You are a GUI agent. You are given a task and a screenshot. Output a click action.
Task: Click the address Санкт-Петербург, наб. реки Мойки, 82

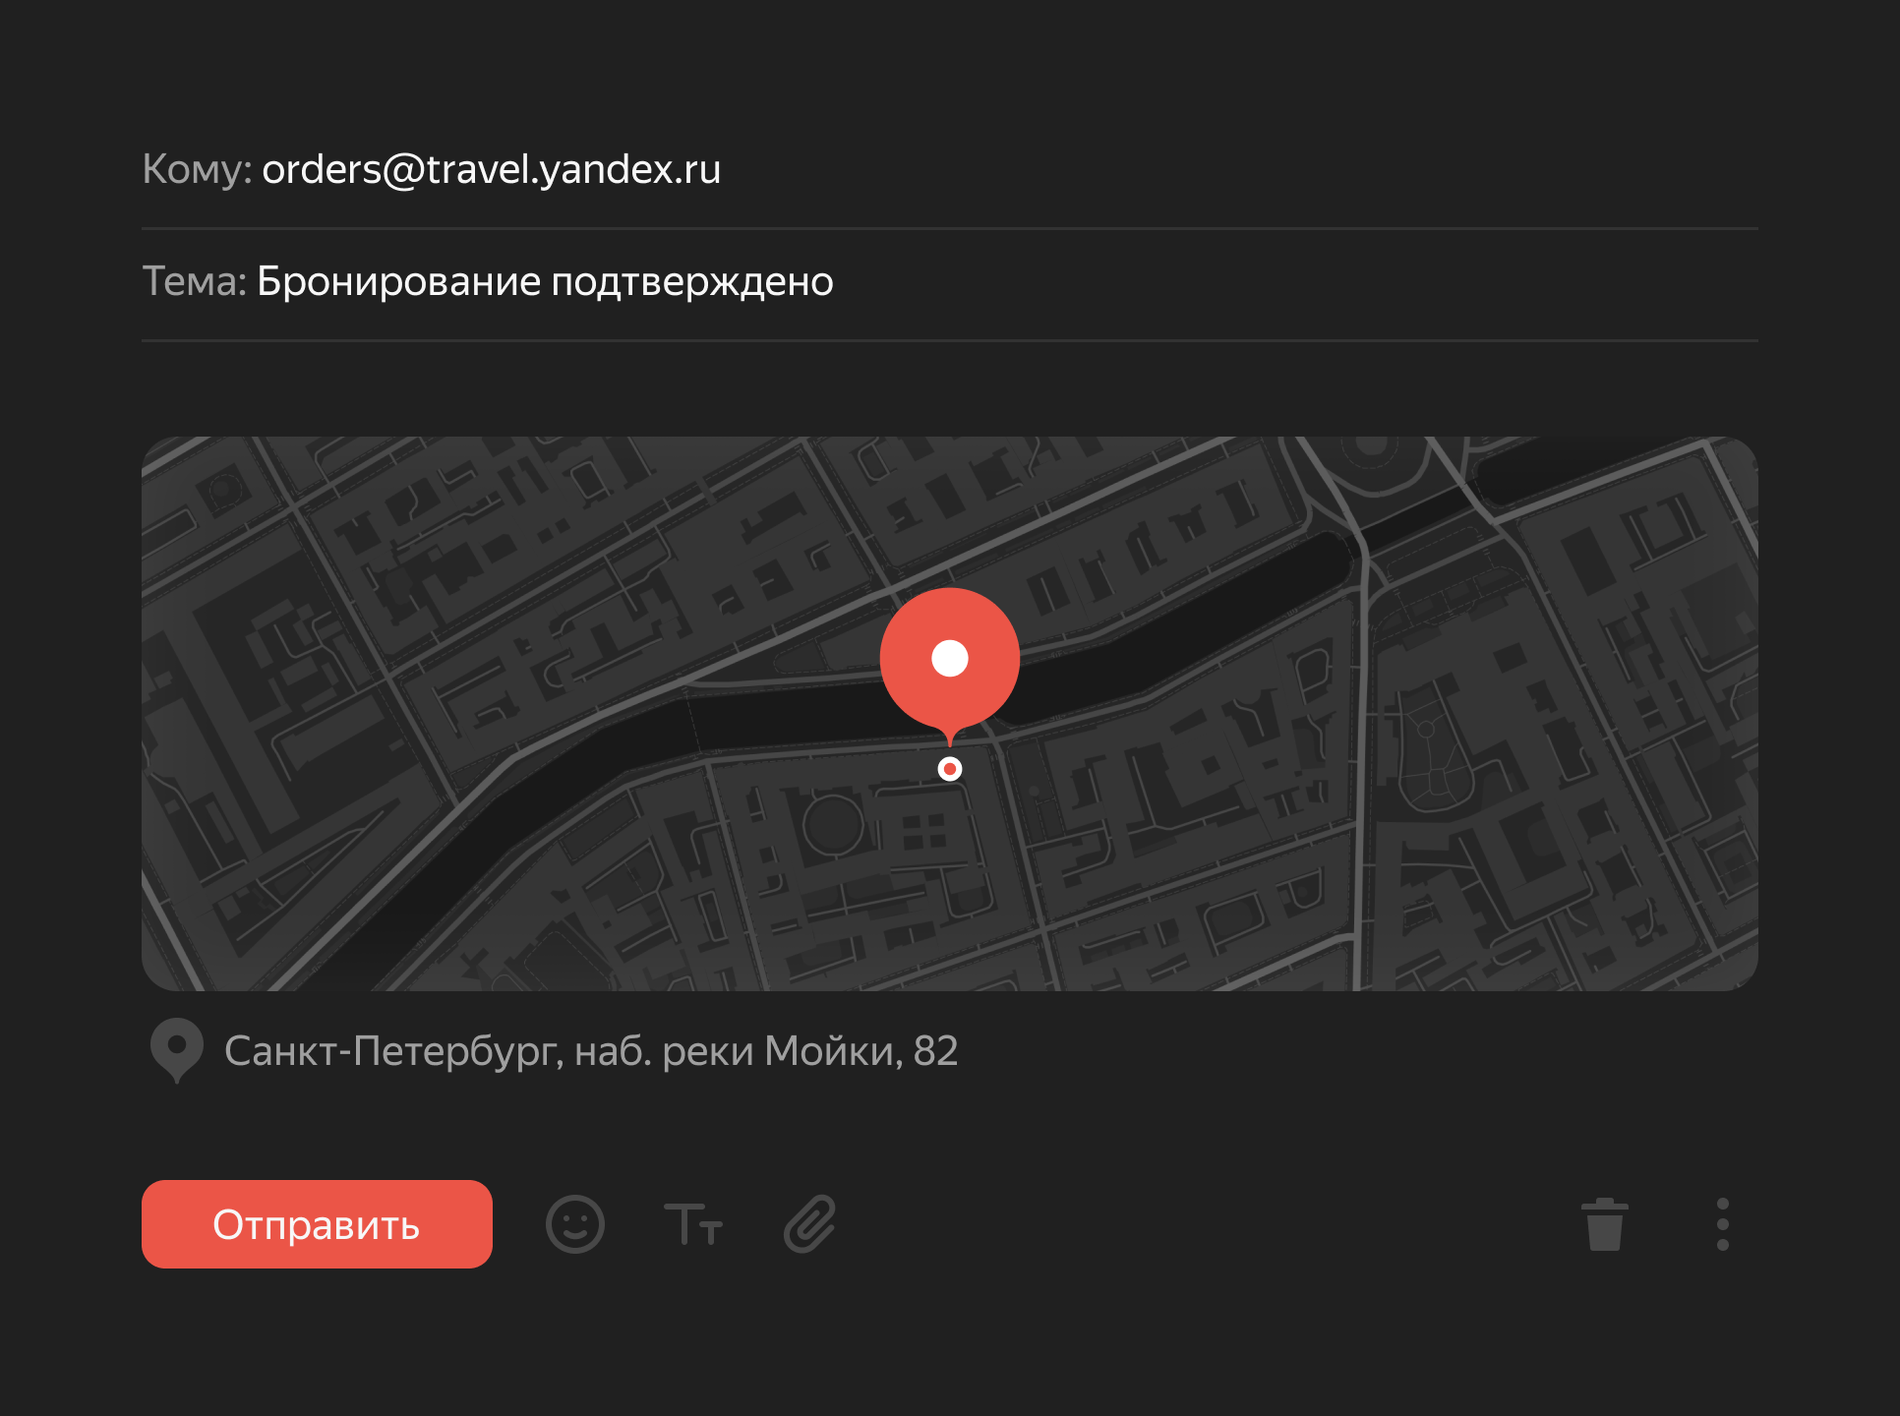click(x=591, y=1051)
